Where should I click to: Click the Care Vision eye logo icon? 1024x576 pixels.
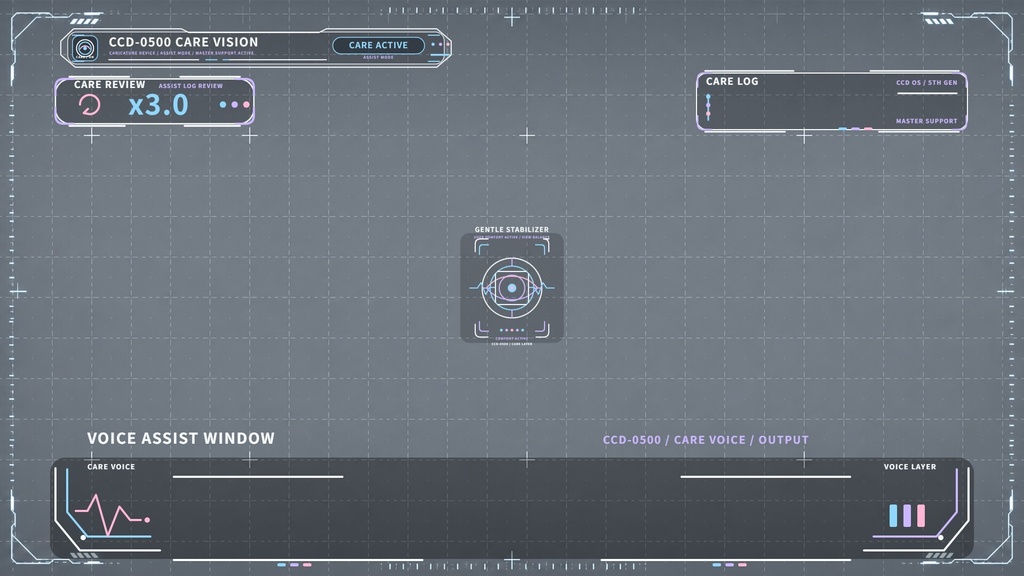pyautogui.click(x=85, y=48)
